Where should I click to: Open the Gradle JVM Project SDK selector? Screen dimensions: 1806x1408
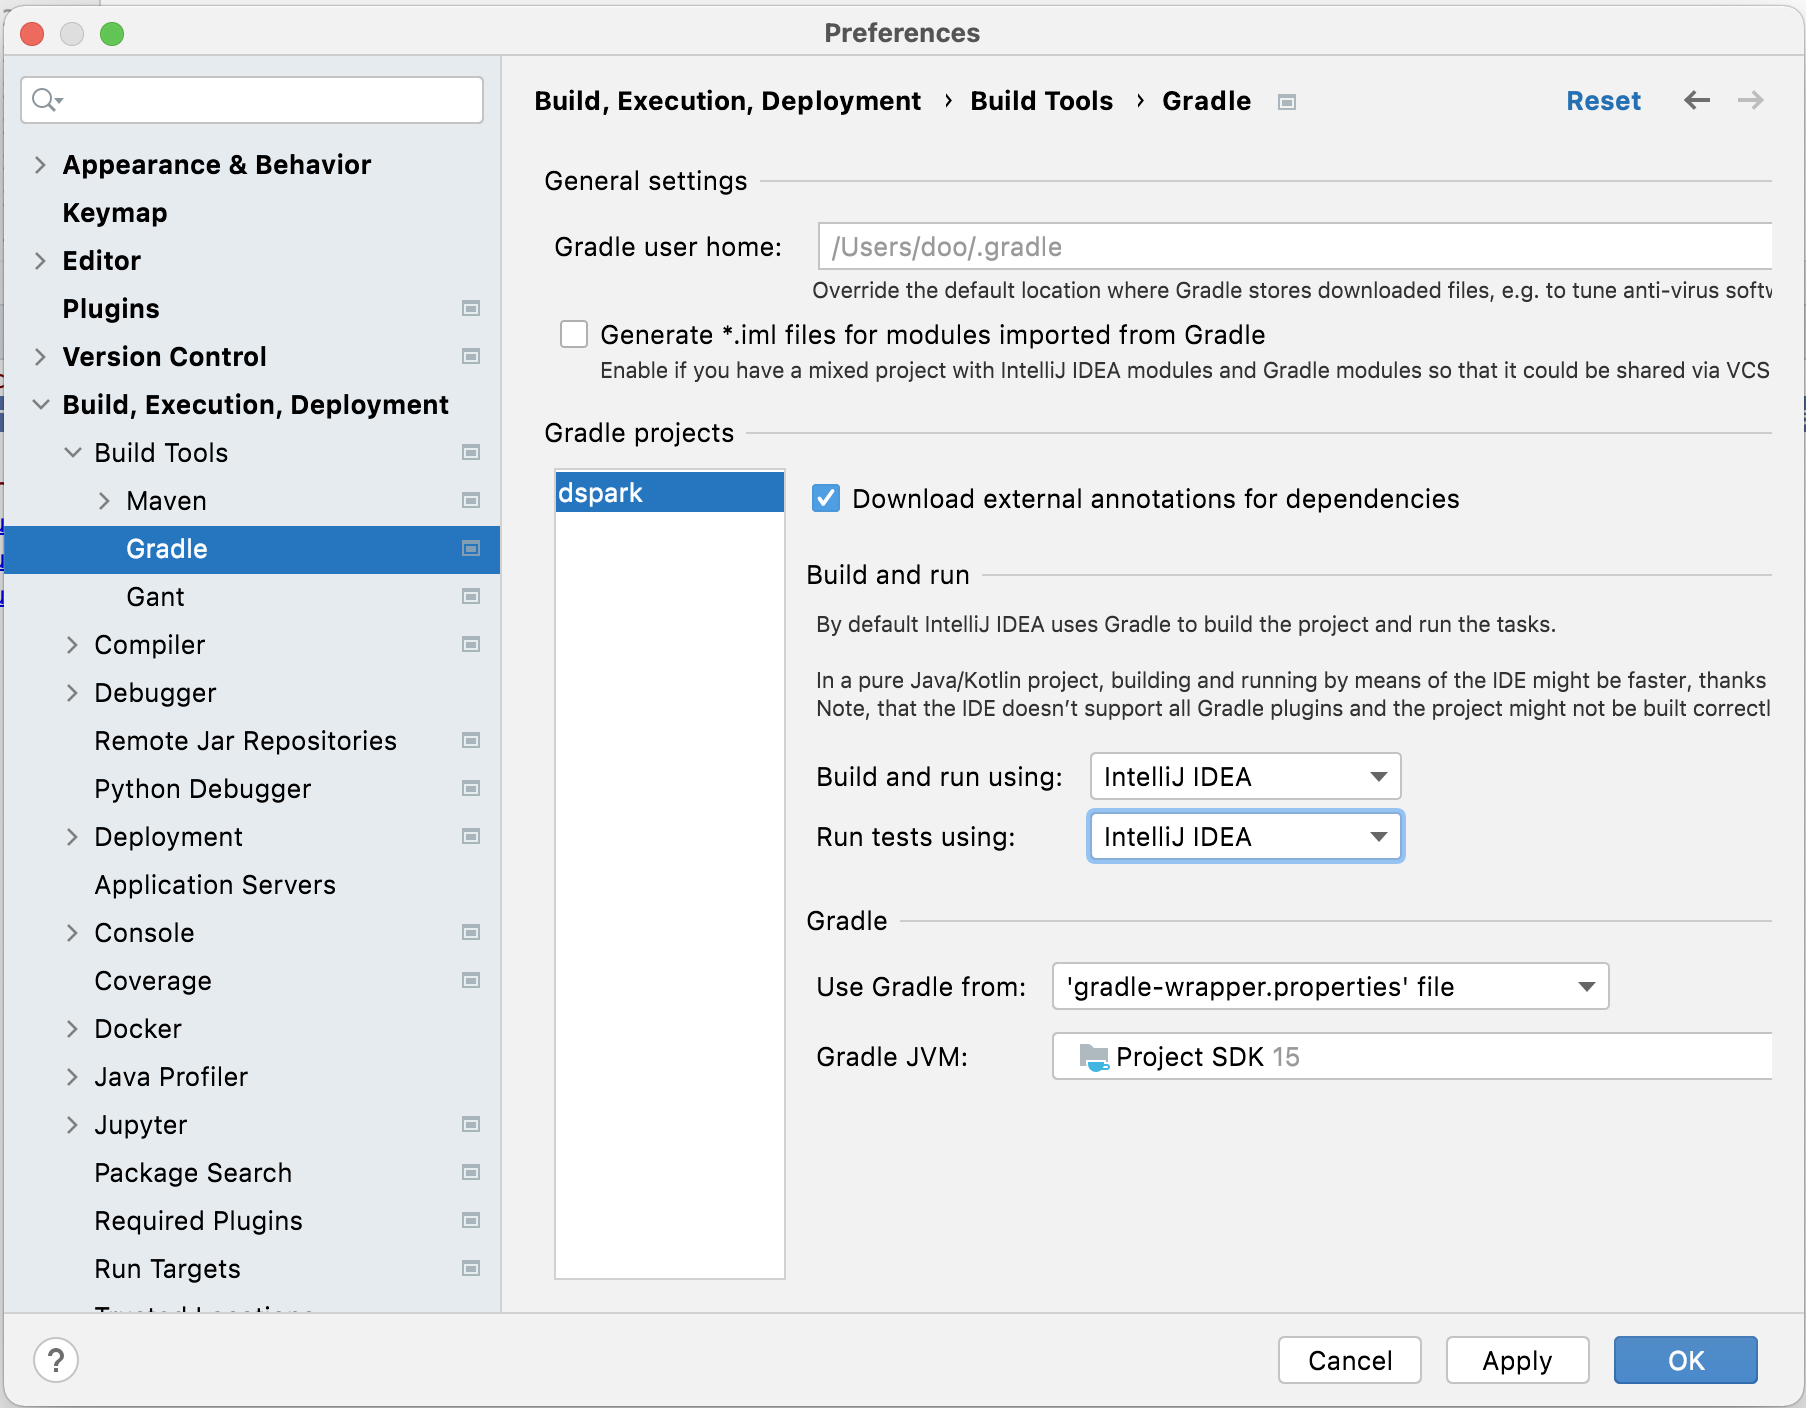click(x=1412, y=1056)
